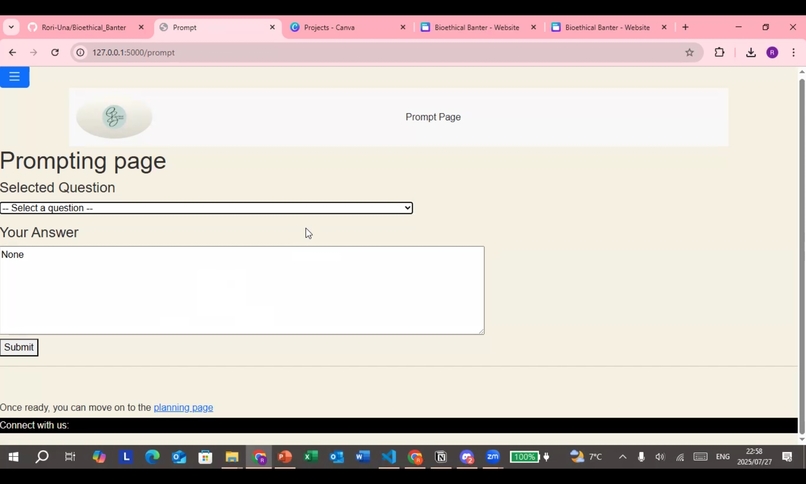Click the Prompt Page header text

pos(433,117)
